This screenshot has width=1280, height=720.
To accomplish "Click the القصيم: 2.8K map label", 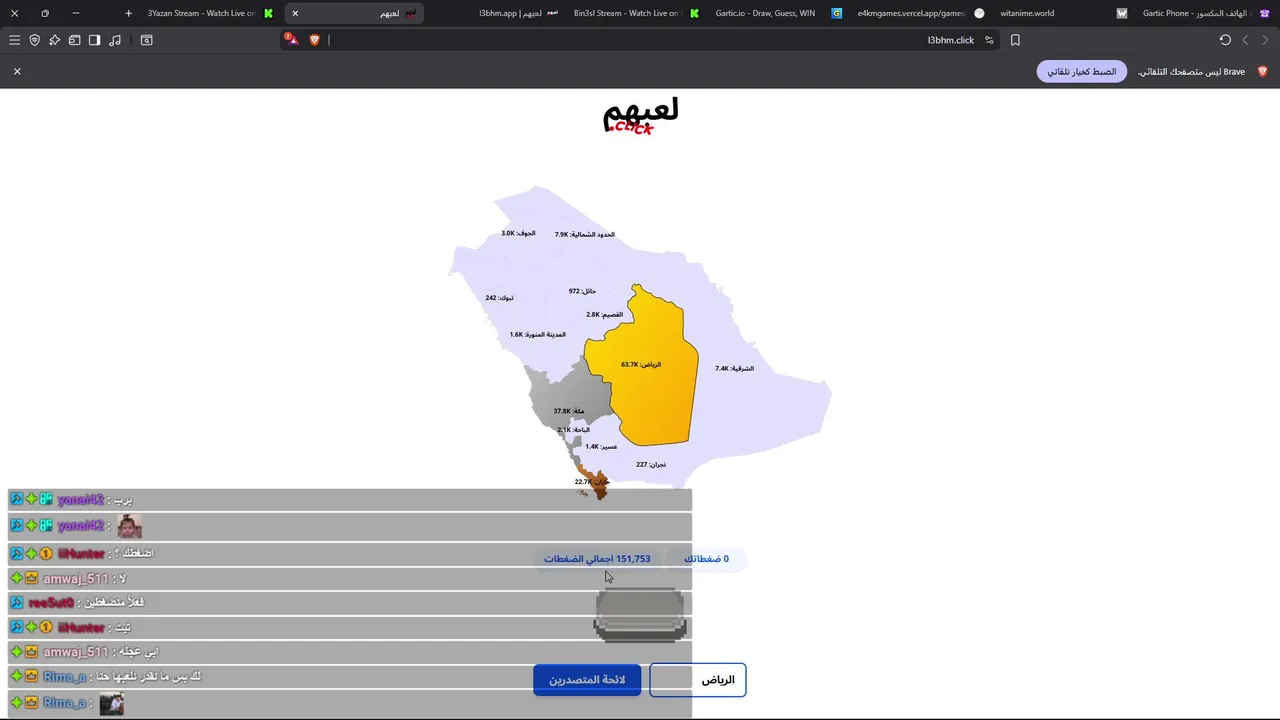I will coord(604,315).
